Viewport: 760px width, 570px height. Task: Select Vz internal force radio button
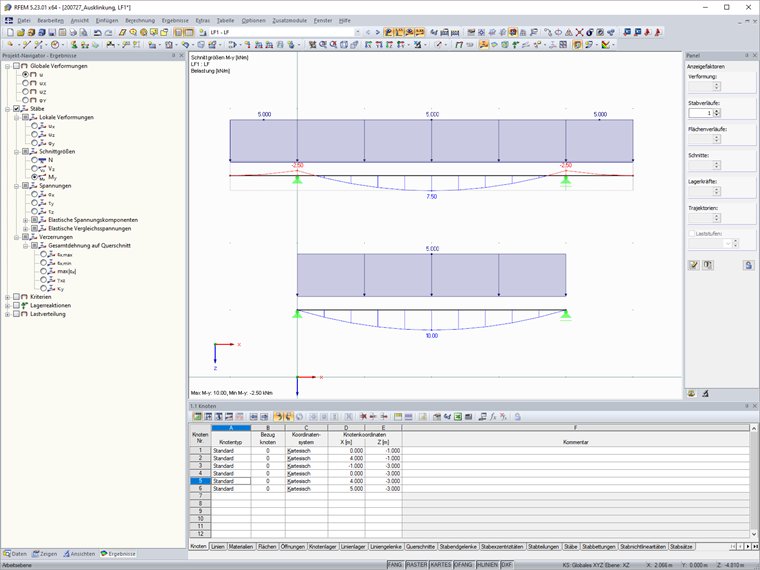pos(34,169)
